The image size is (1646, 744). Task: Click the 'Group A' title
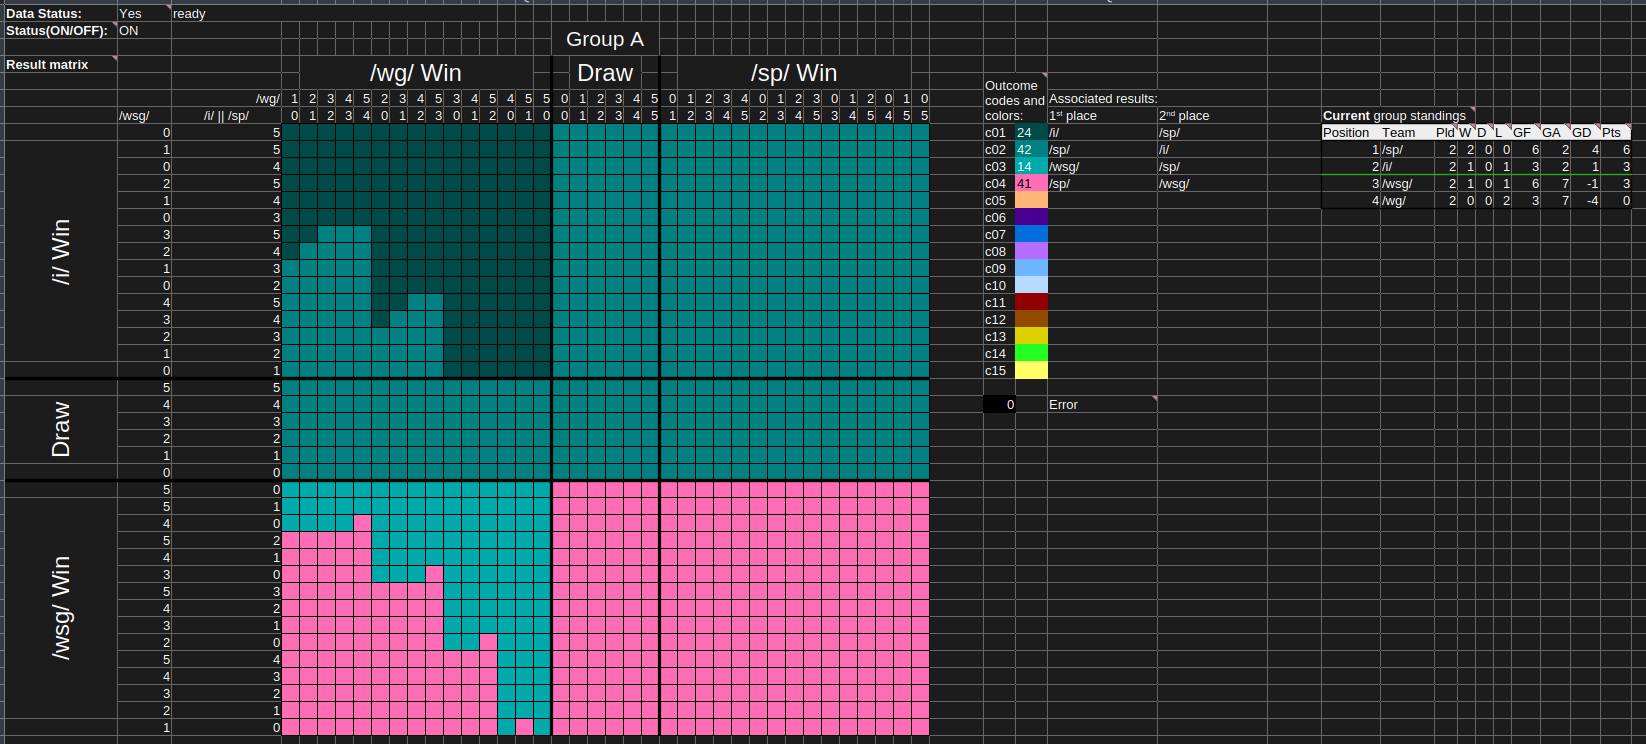coord(605,39)
